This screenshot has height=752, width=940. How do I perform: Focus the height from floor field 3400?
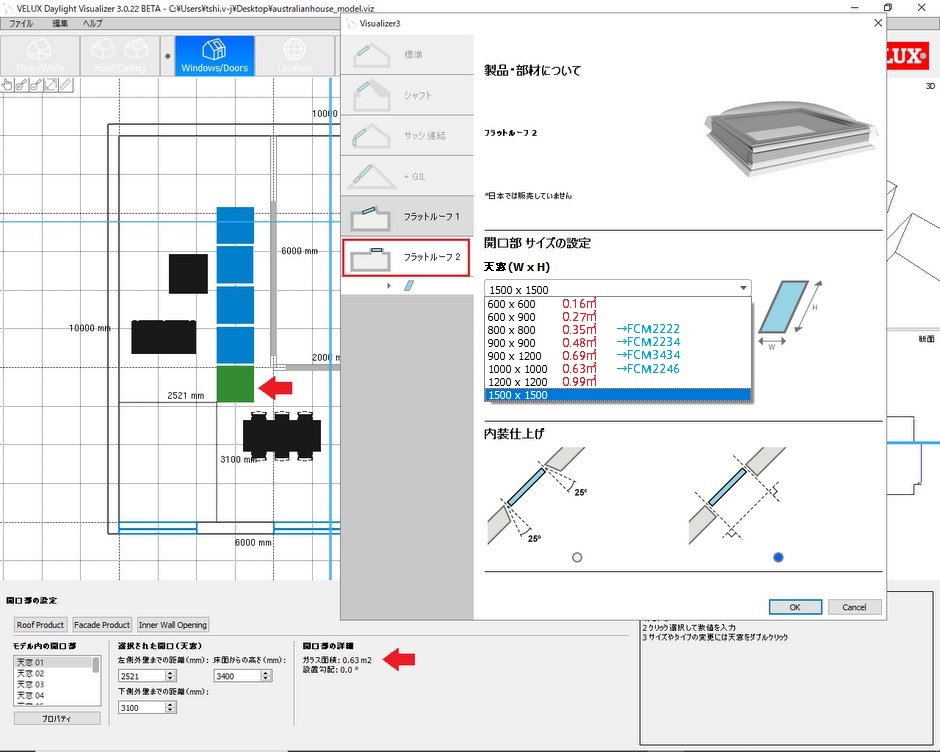pyautogui.click(x=237, y=676)
